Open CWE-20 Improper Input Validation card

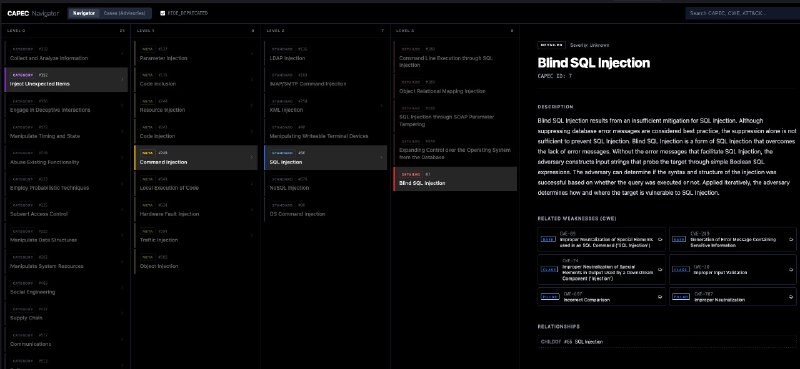pos(733,269)
